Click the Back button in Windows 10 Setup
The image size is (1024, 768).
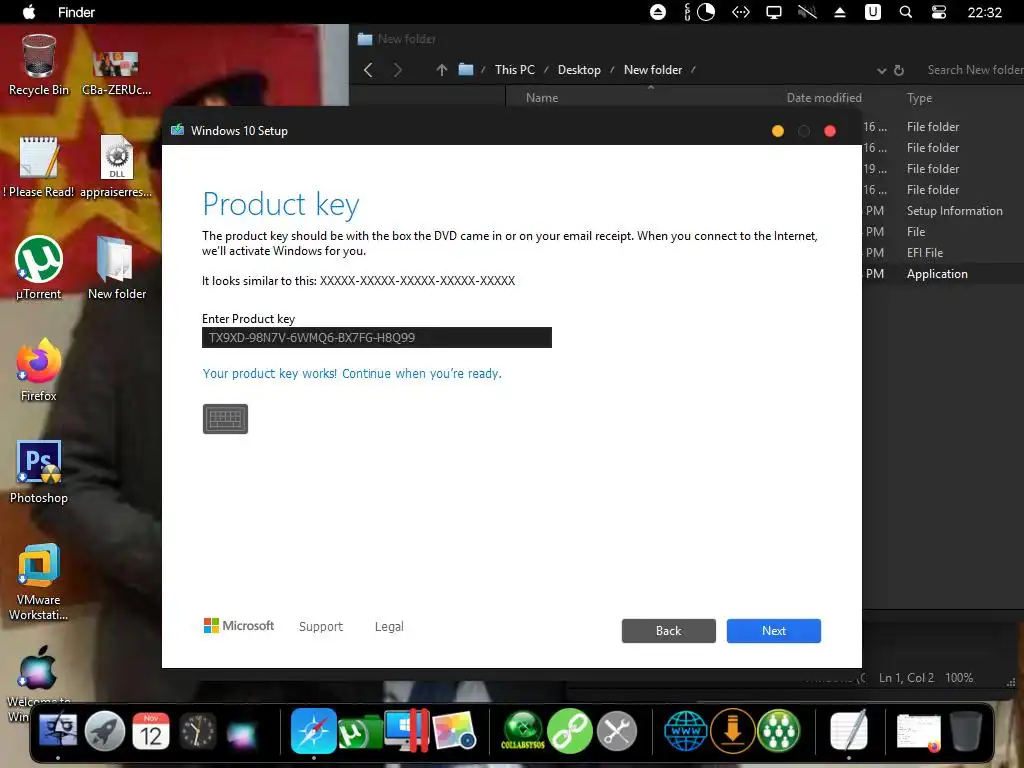(668, 631)
